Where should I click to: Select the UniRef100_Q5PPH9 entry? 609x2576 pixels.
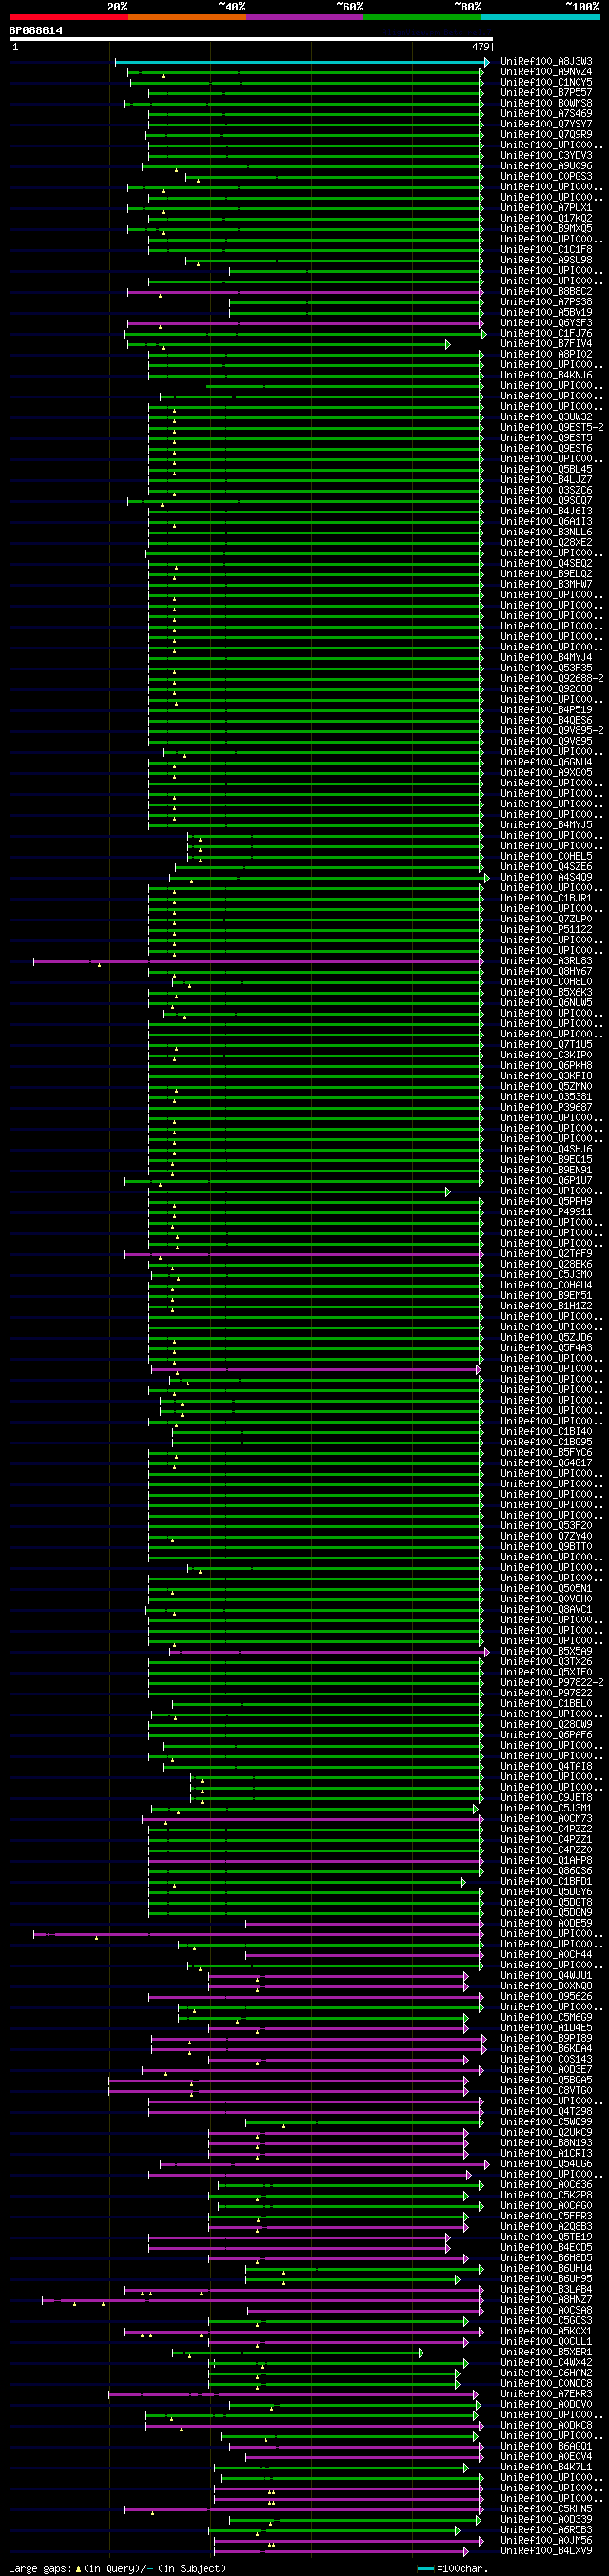tap(546, 1202)
